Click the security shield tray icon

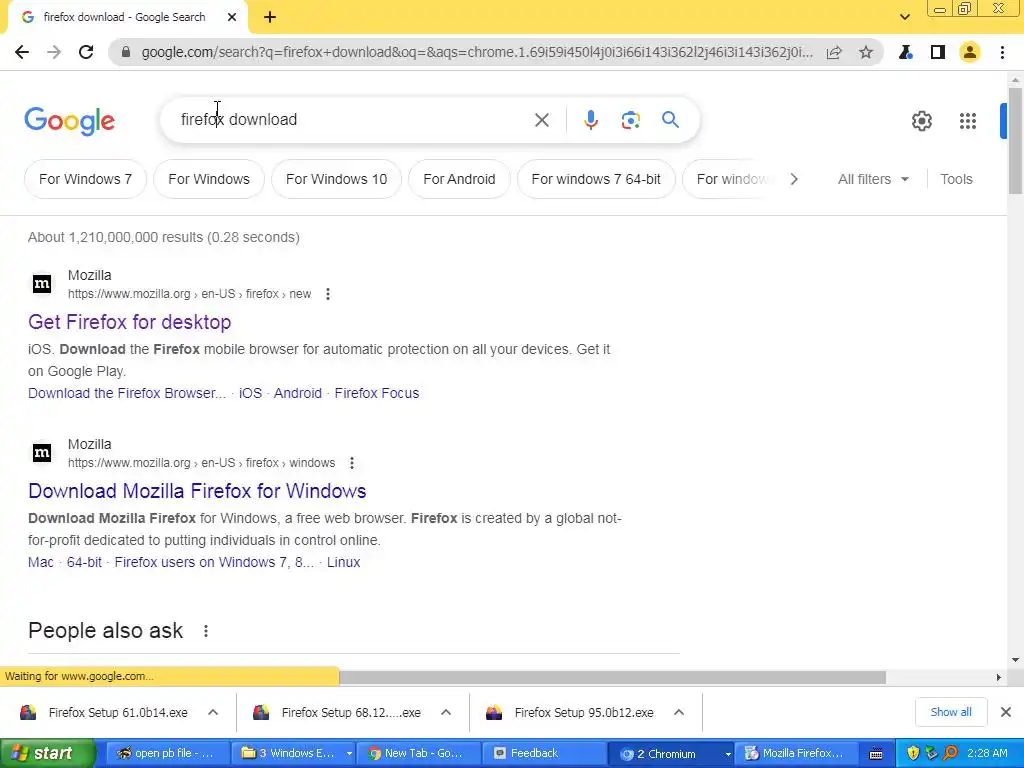click(912, 754)
